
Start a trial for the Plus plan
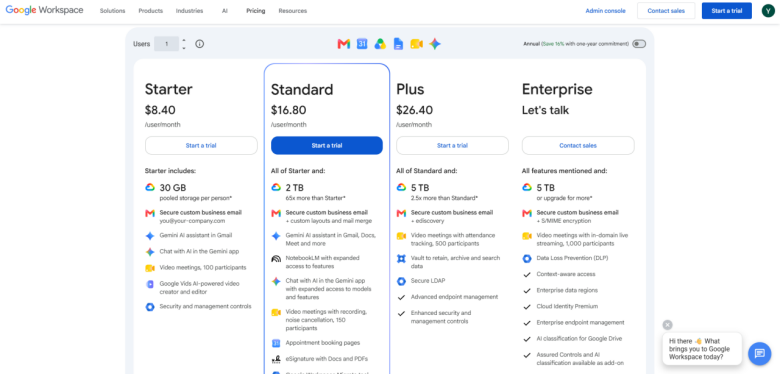coord(452,146)
